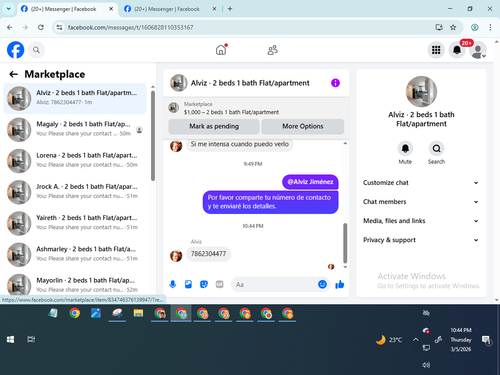Click the Mark as pending button
Image resolution: width=500 pixels, height=375 pixels.
tap(214, 126)
